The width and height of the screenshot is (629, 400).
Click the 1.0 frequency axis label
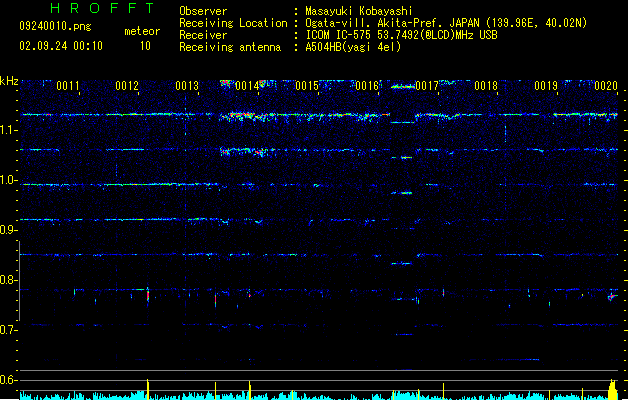coord(8,180)
